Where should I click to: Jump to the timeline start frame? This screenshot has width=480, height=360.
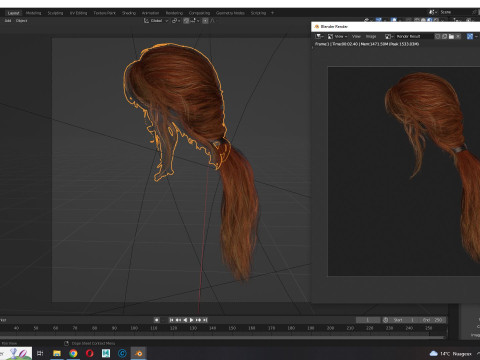click(x=171, y=320)
